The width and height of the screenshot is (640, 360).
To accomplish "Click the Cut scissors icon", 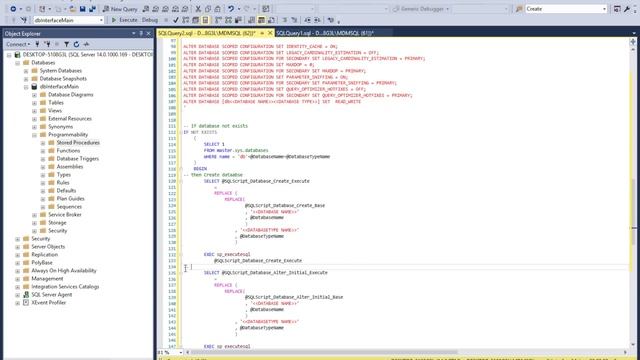I will [198, 9].
